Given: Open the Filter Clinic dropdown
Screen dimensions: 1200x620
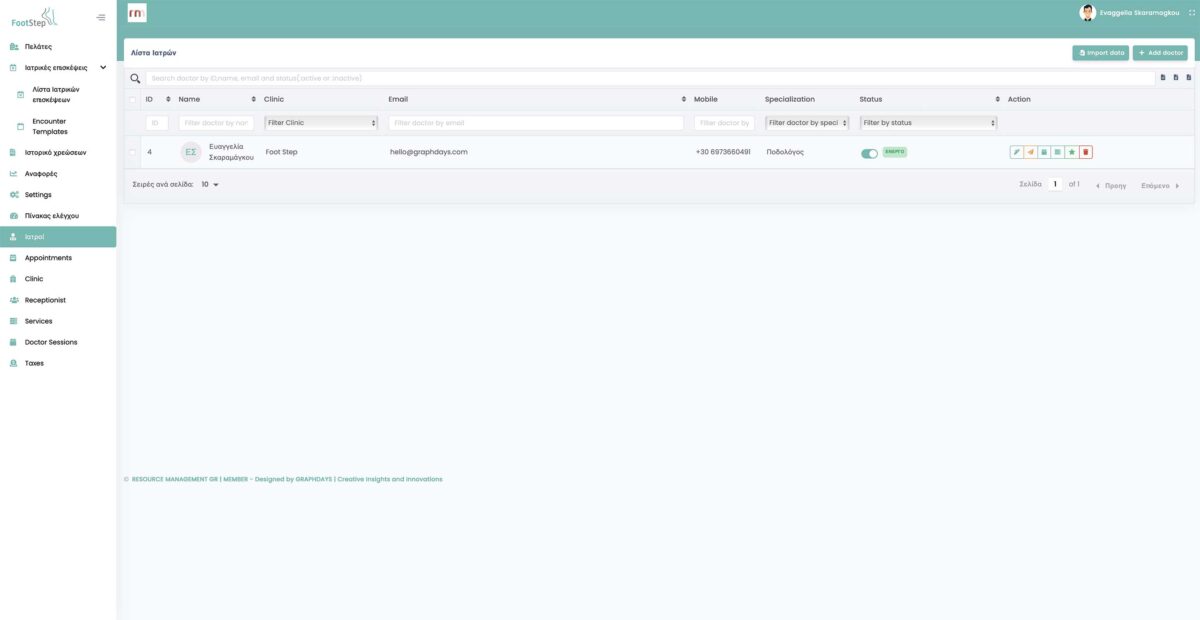Looking at the screenshot, I should point(321,123).
